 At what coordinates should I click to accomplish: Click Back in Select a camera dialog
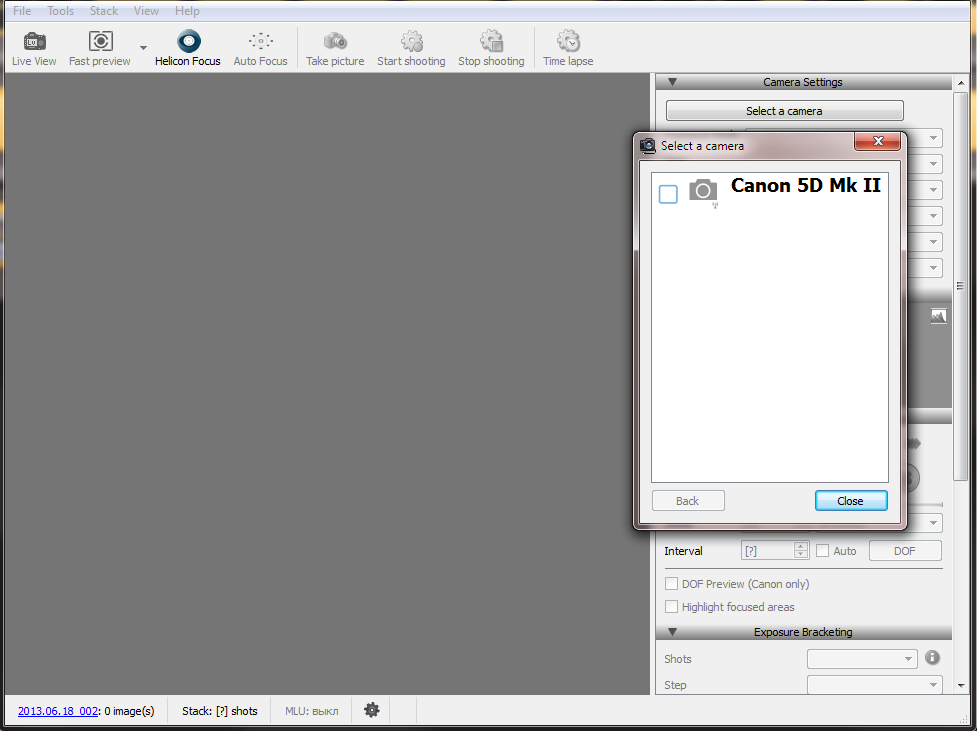pos(688,500)
